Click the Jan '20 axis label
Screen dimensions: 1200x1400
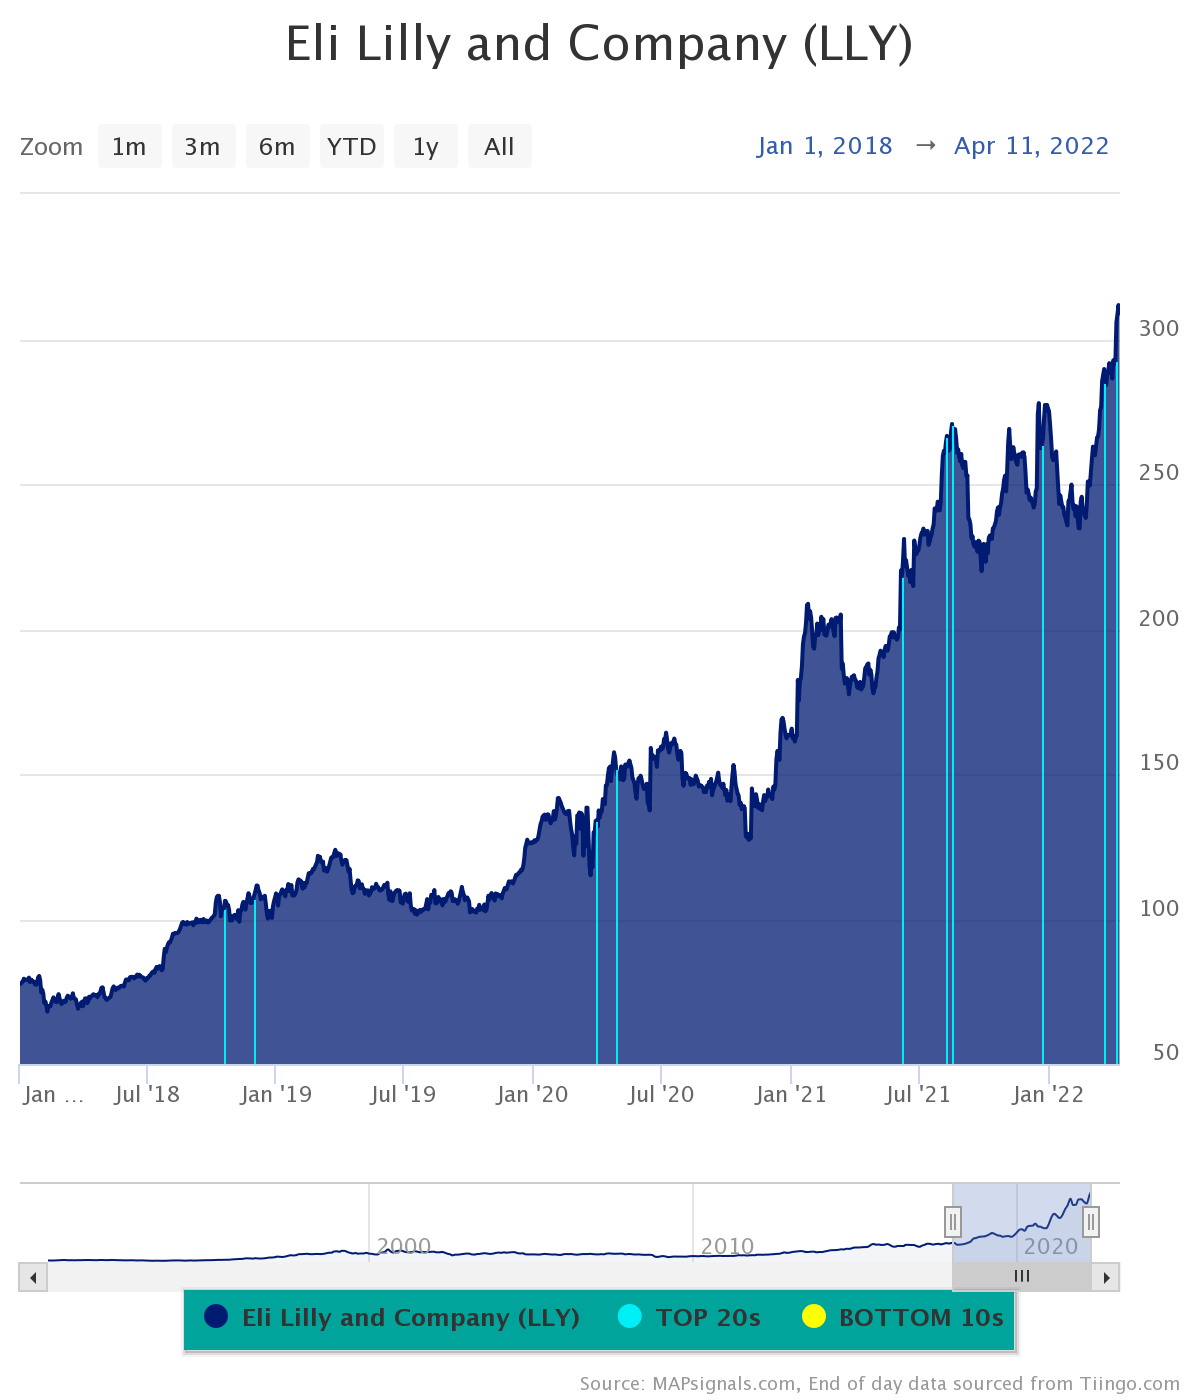coord(532,1094)
